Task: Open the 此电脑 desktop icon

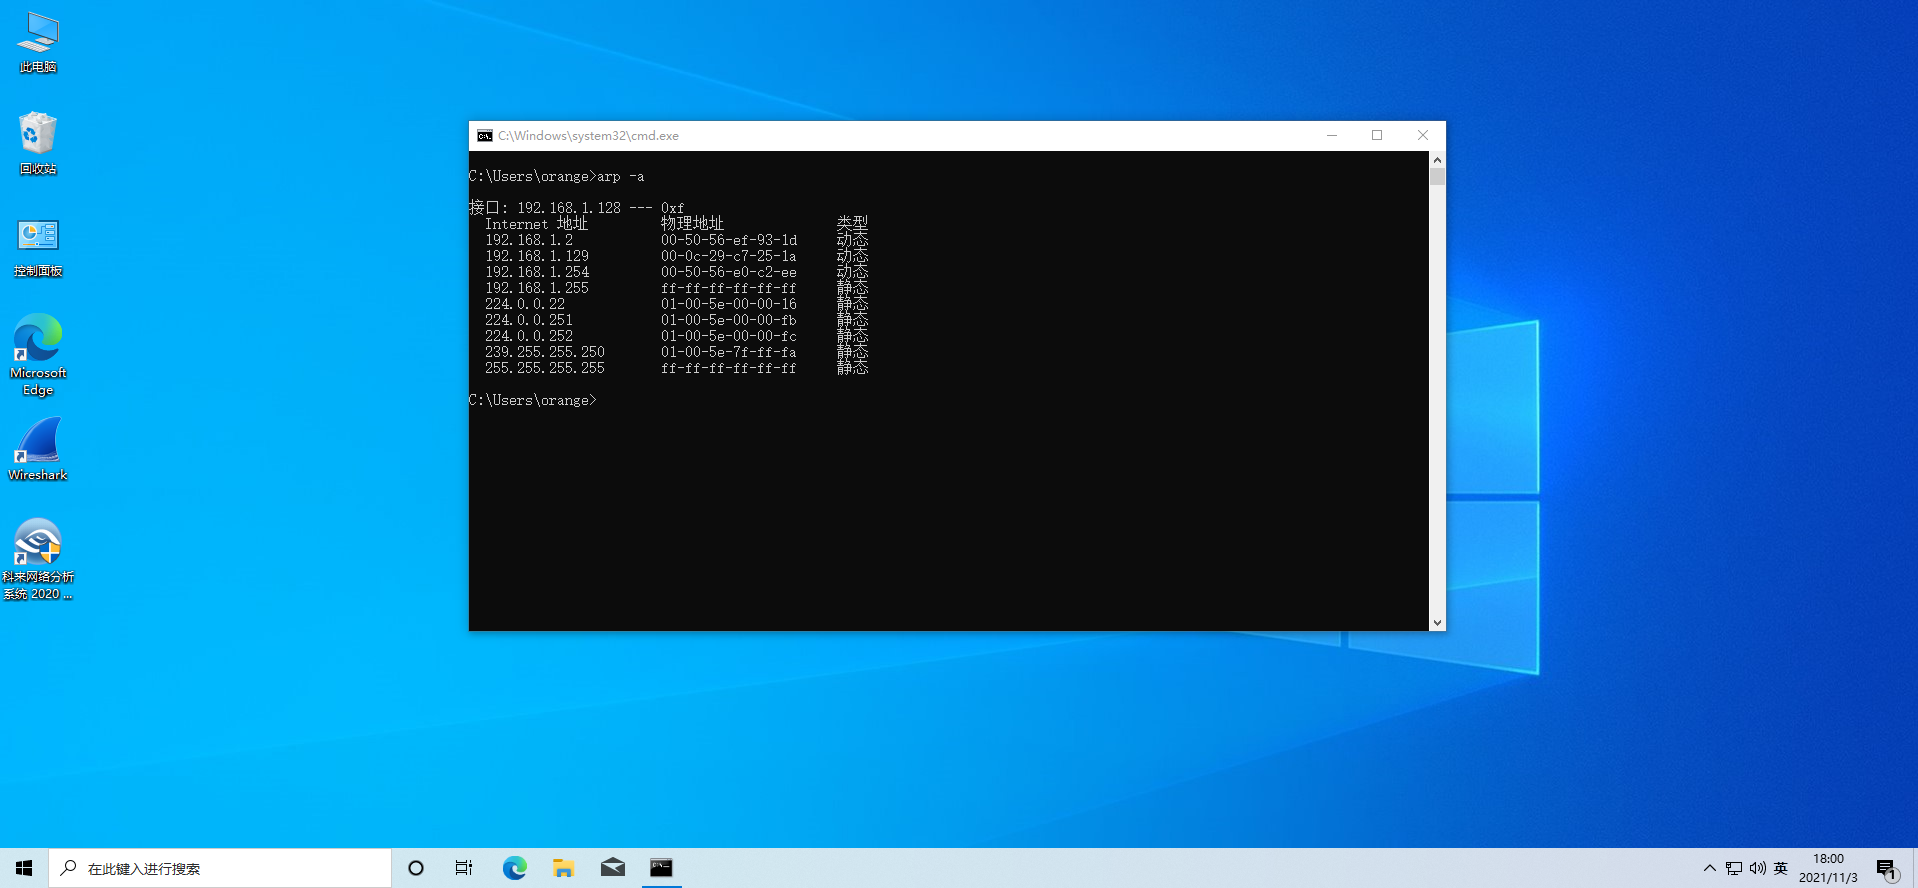Action: point(38,43)
